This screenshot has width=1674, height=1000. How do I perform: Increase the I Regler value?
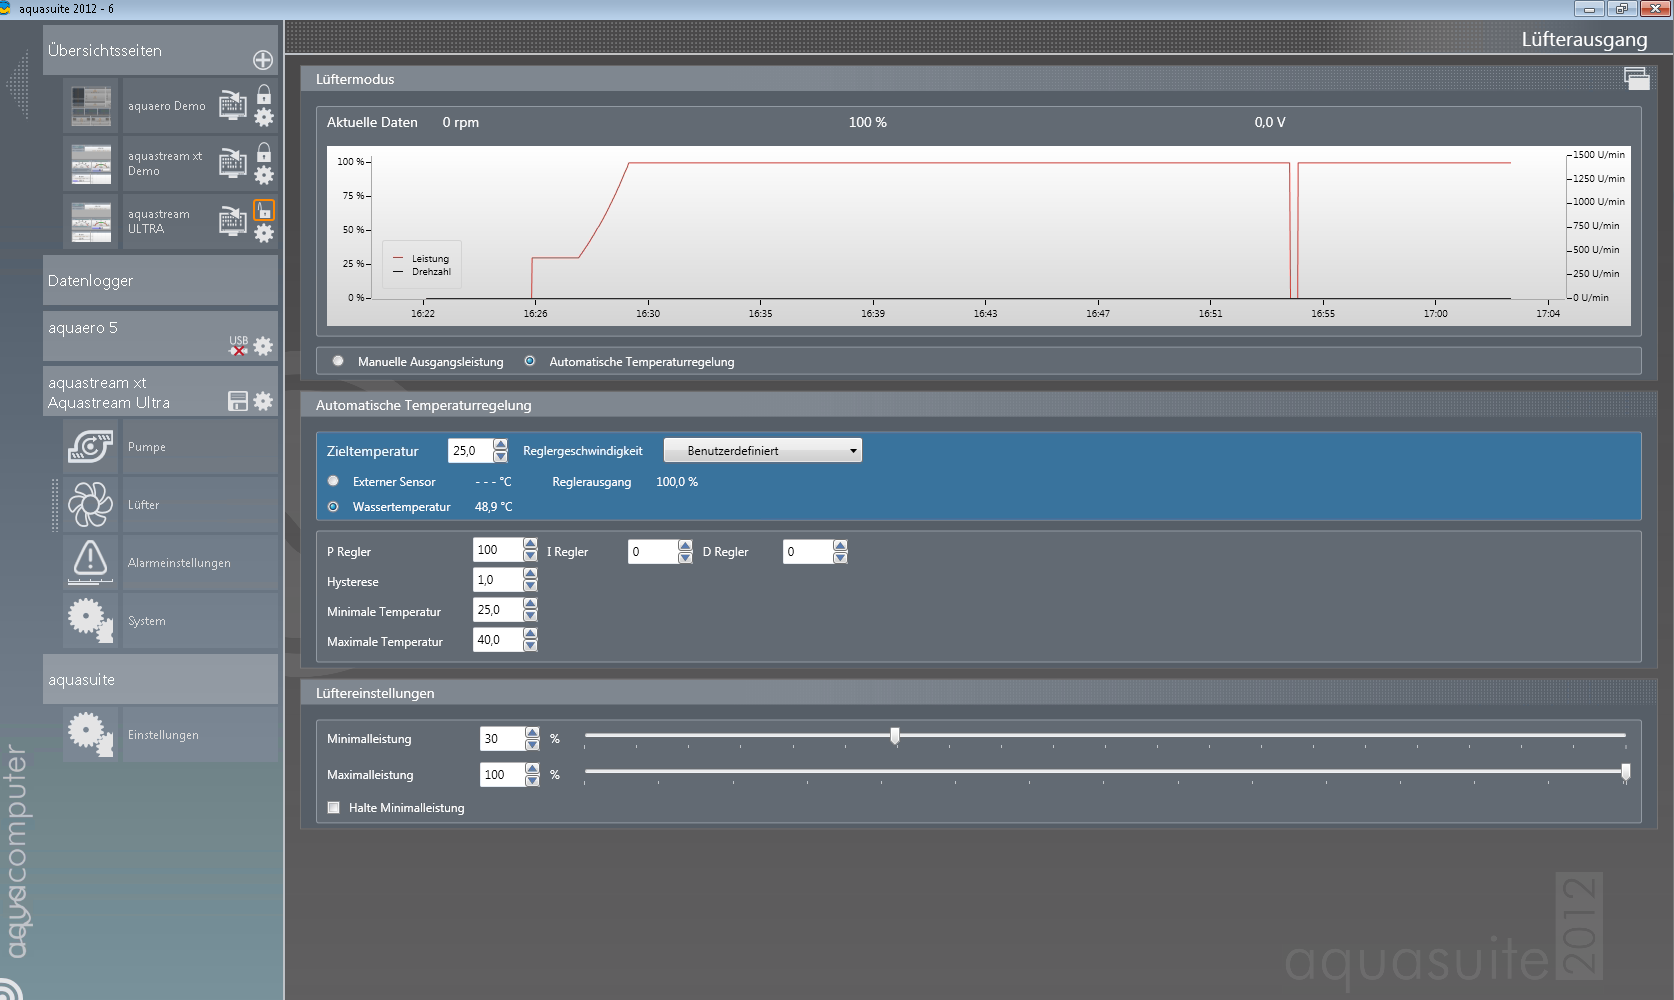(685, 546)
